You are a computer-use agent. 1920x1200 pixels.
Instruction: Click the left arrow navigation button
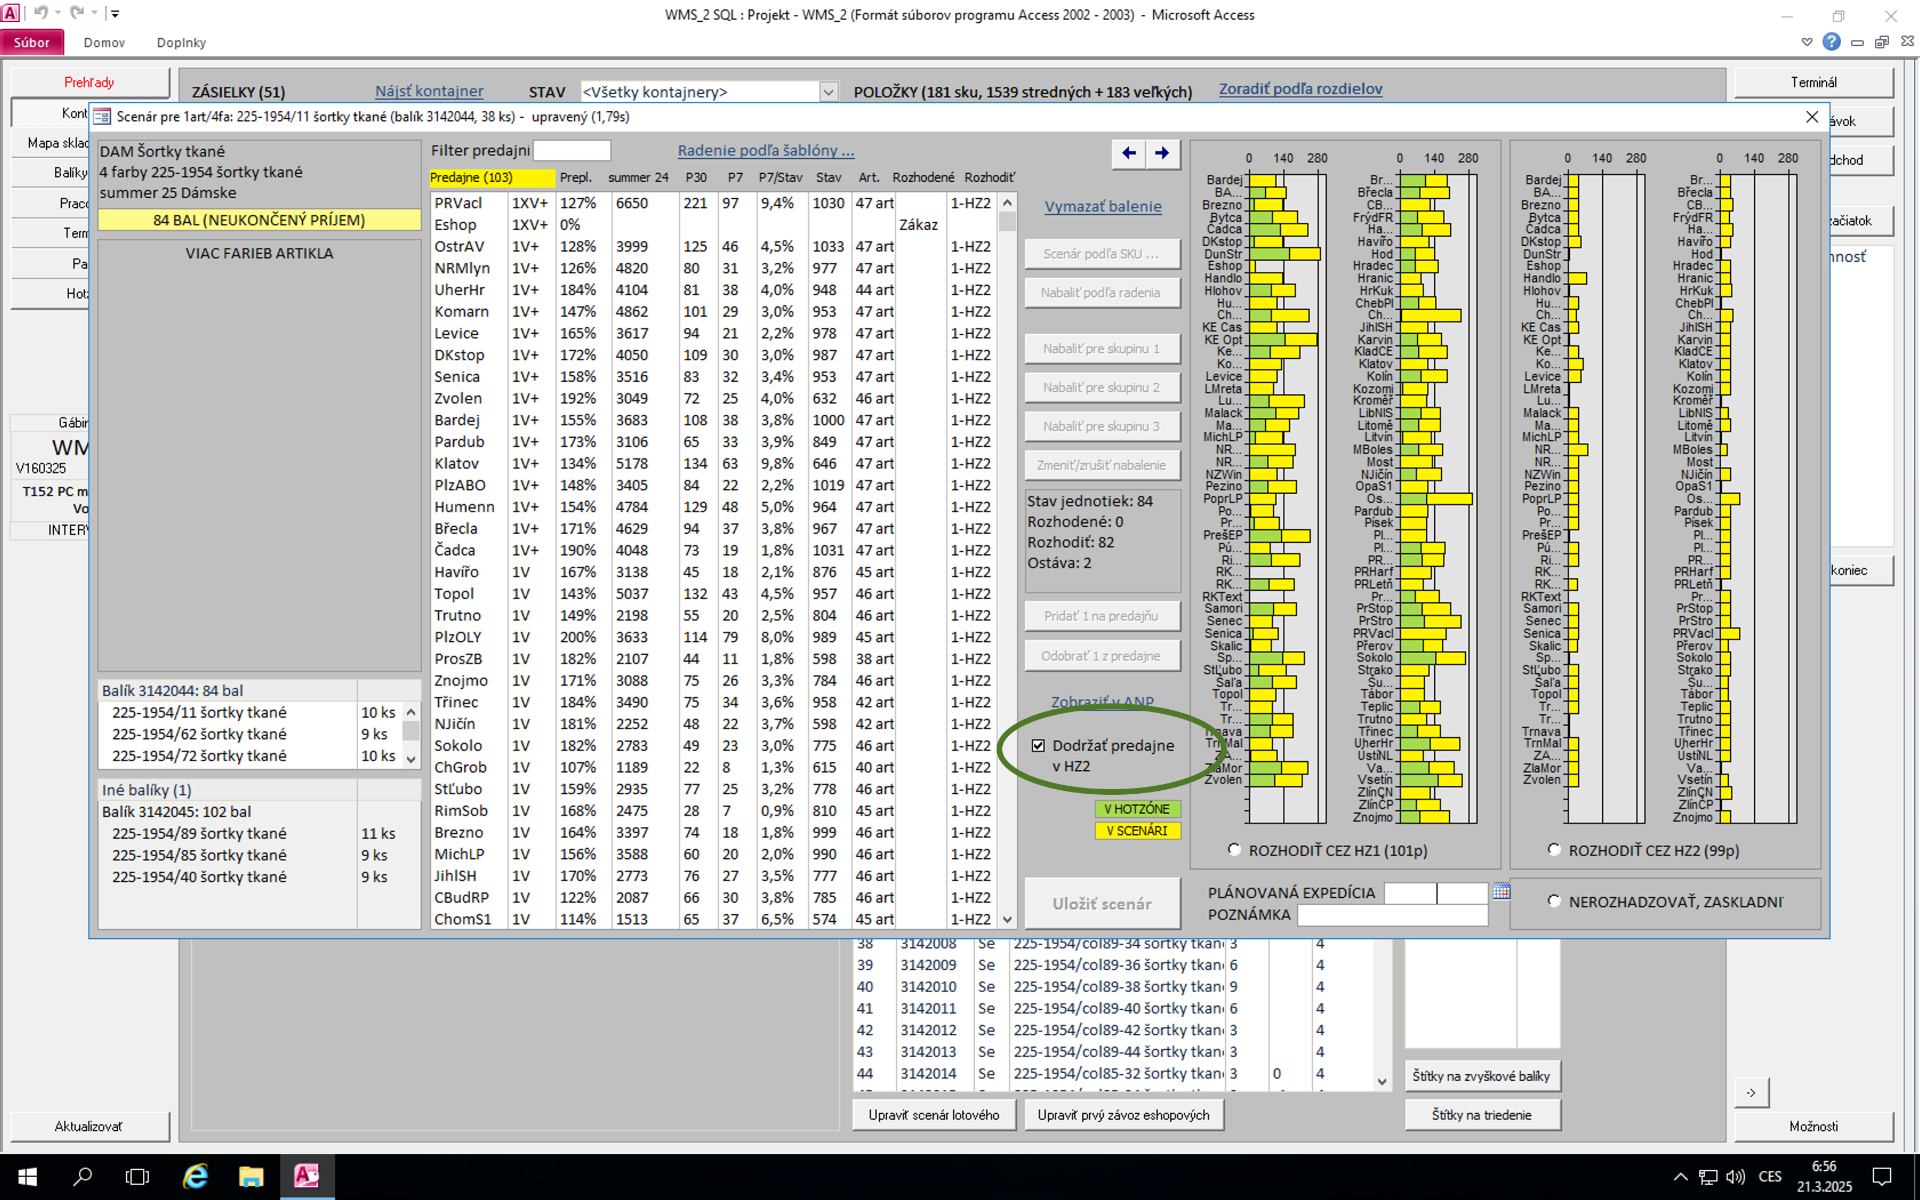click(x=1129, y=153)
